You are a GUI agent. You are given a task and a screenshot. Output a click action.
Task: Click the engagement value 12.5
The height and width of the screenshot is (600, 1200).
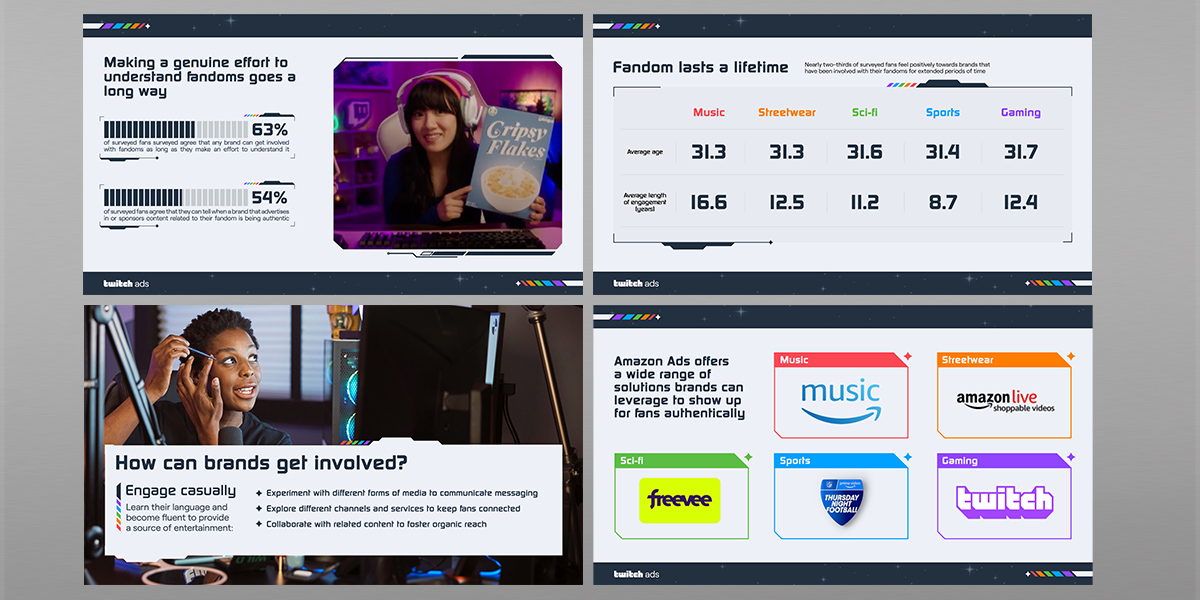(x=786, y=203)
